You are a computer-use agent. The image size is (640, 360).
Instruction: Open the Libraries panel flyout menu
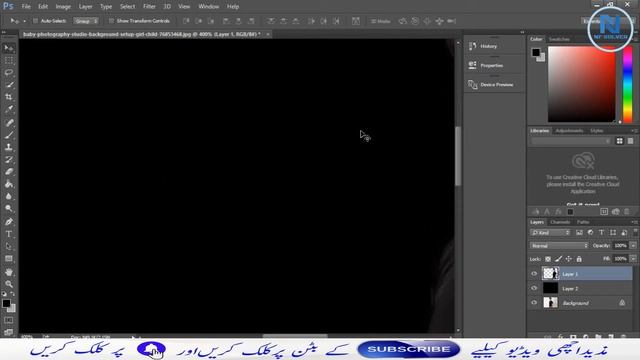click(634, 131)
